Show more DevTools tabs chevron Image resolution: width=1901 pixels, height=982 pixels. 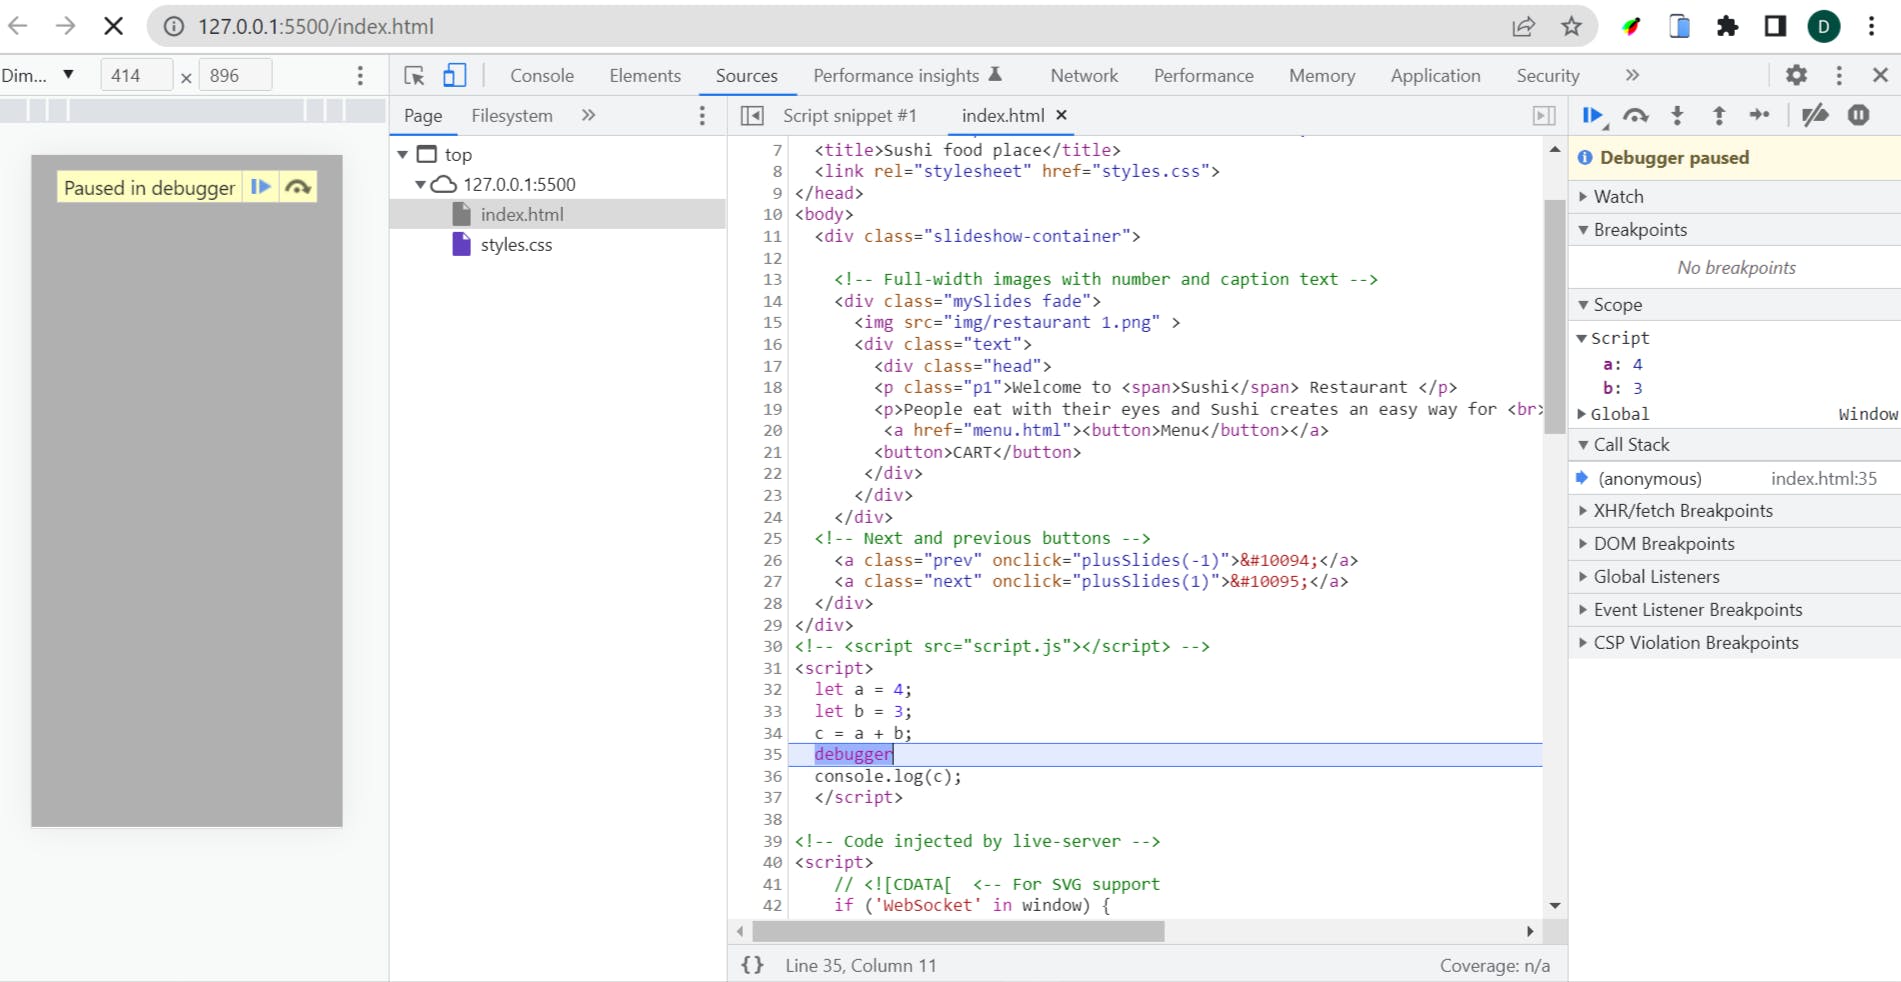tap(1632, 75)
